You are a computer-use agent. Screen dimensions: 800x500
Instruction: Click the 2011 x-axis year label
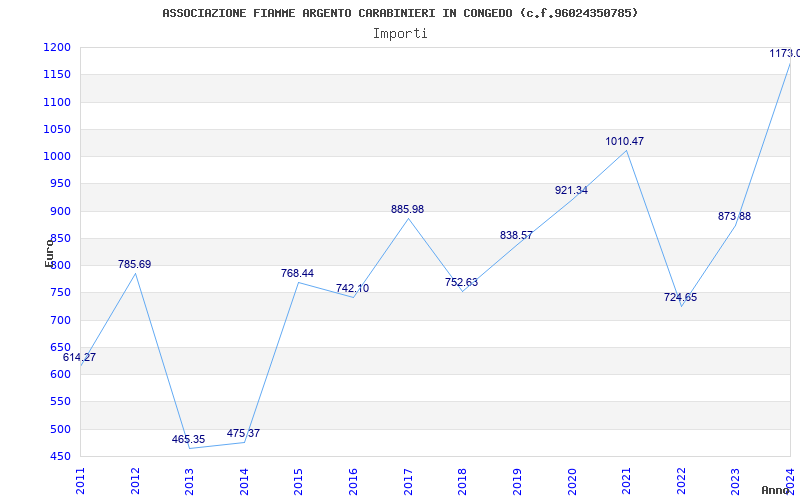81,481
